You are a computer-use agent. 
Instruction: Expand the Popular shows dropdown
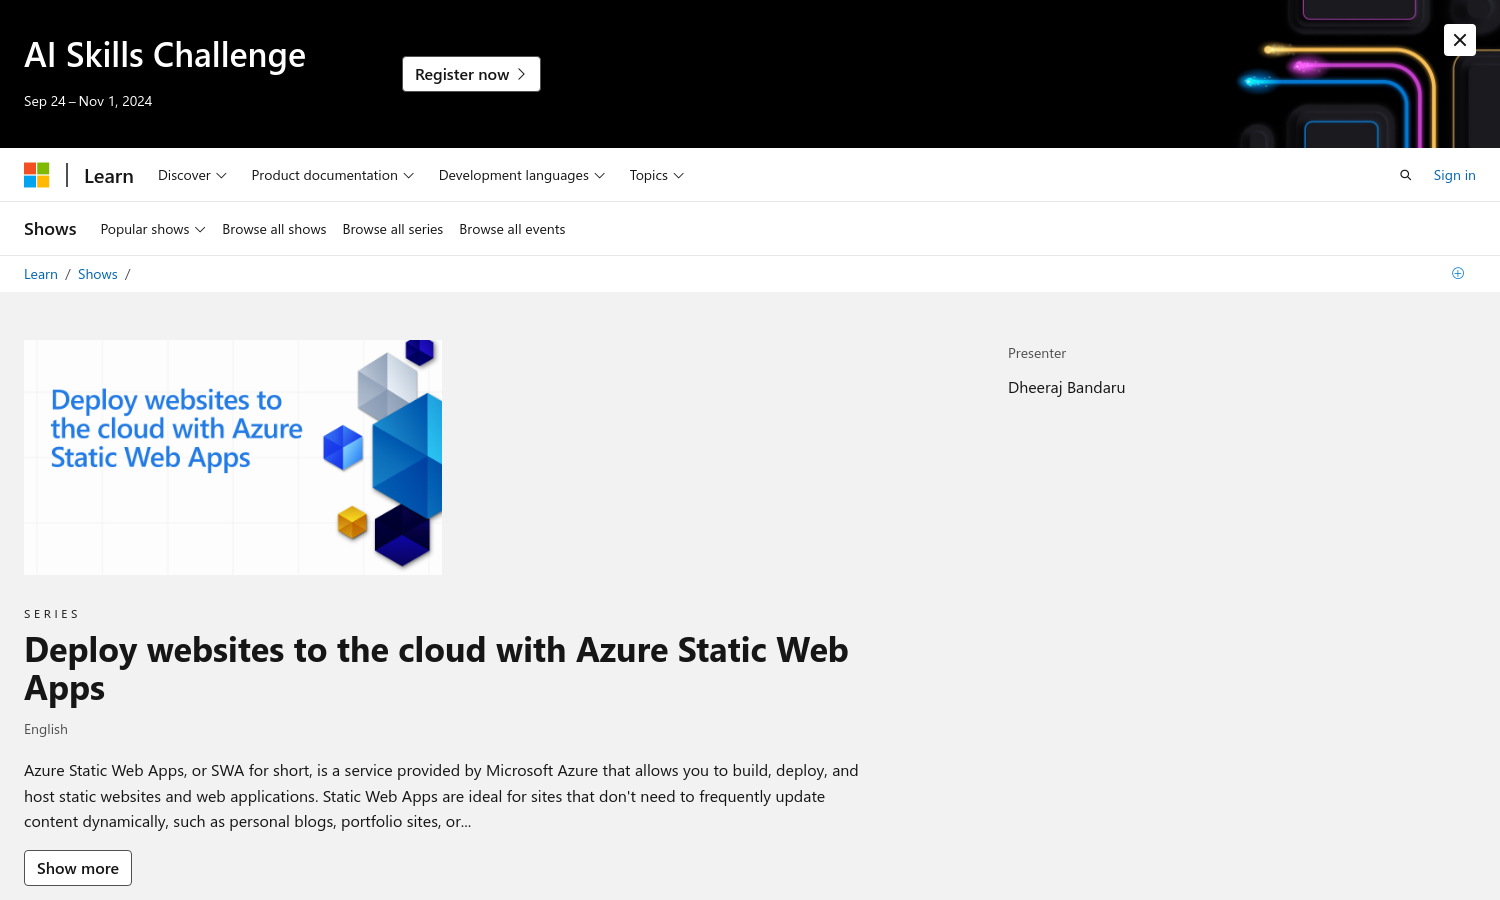[x=153, y=229]
